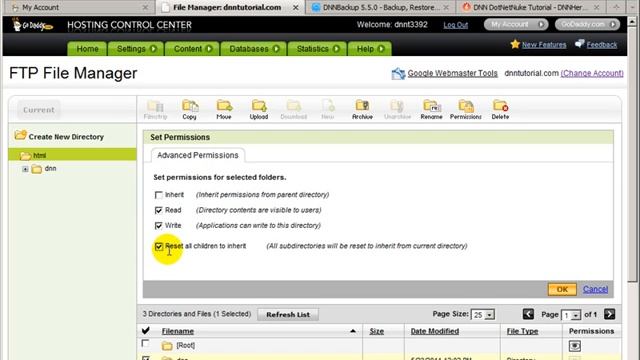The image size is (640, 360).
Task: Click the greyed Download toolbar icon
Action: 293,109
